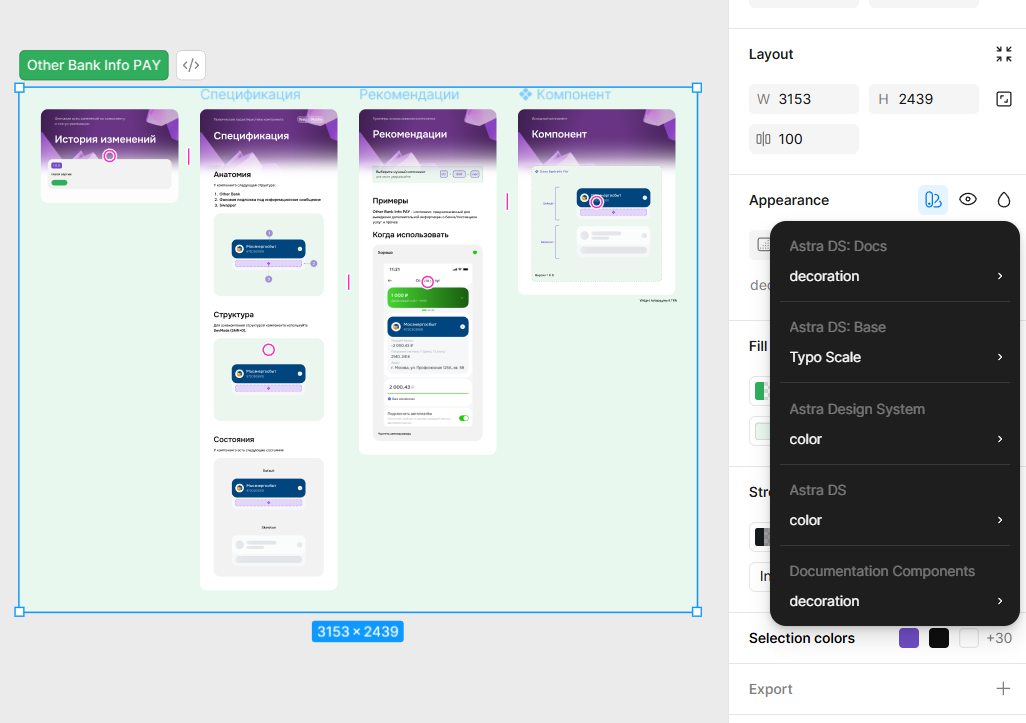
Task: Select the 'Спецификация' frame card on canvas
Action: pos(269,349)
